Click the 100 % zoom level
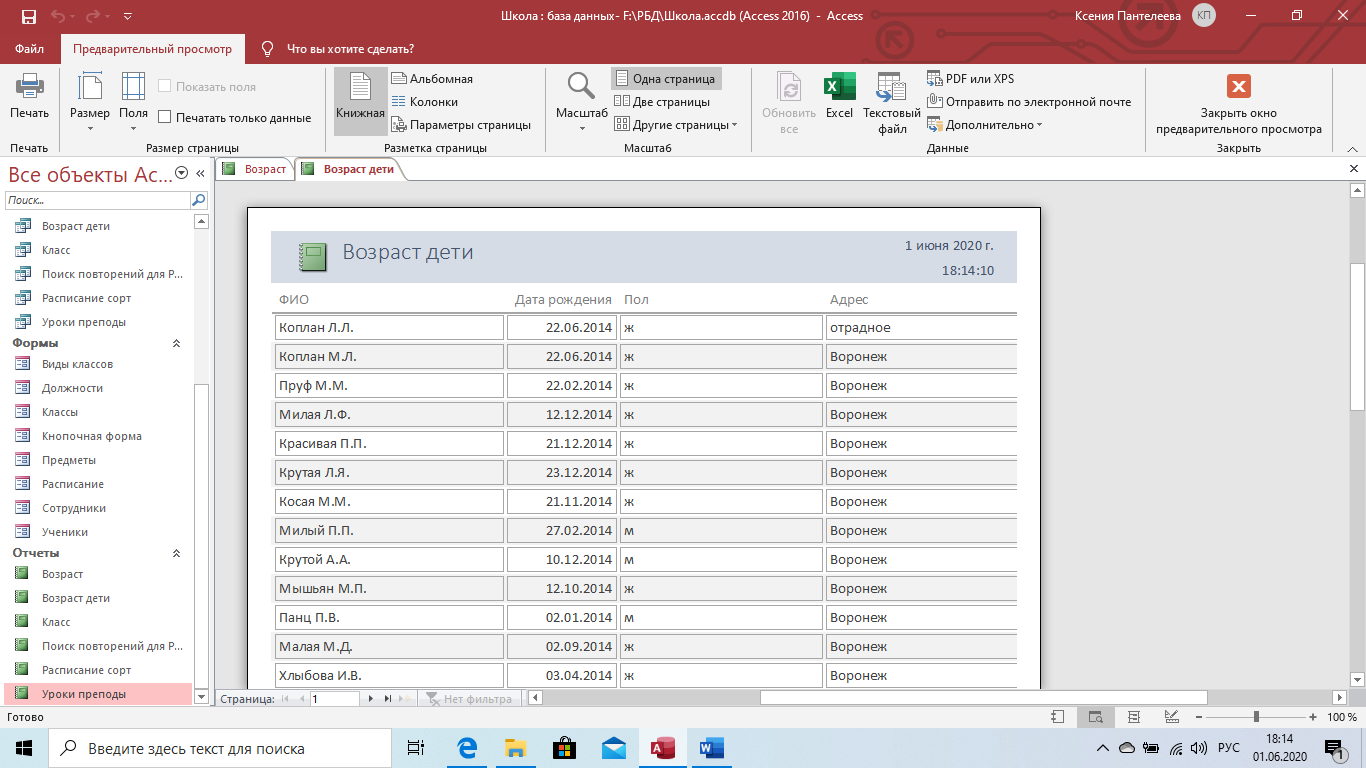 coord(1341,717)
